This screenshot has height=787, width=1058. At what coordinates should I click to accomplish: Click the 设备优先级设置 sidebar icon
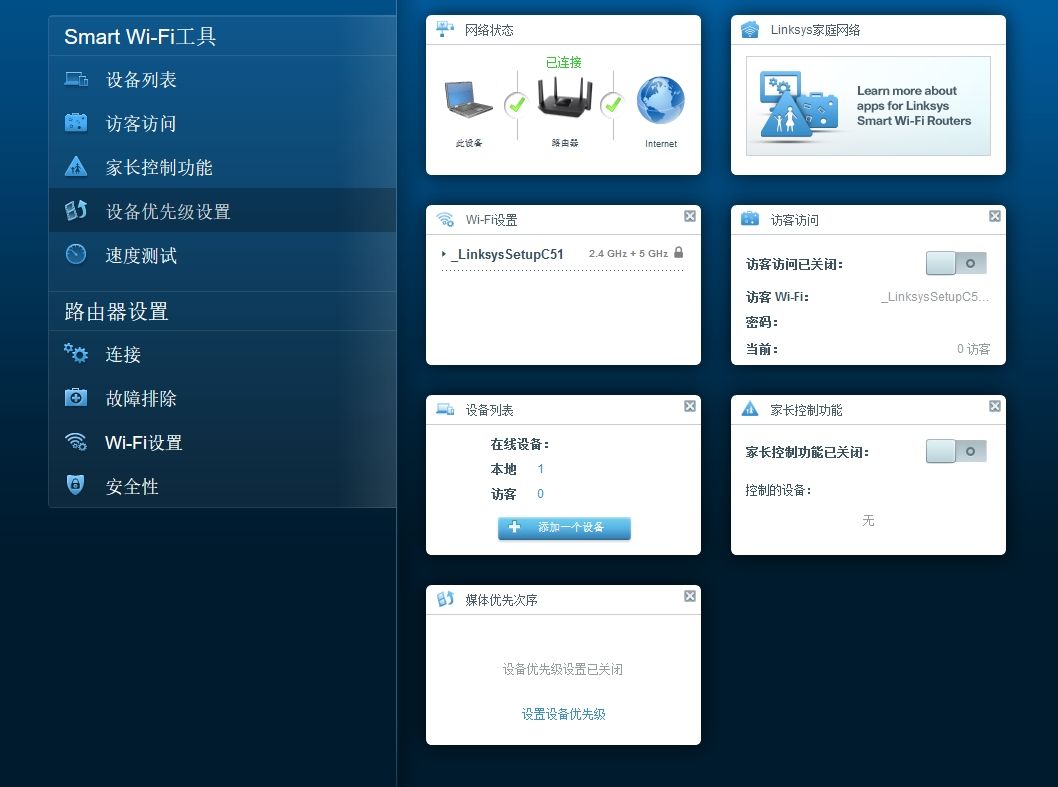76,211
